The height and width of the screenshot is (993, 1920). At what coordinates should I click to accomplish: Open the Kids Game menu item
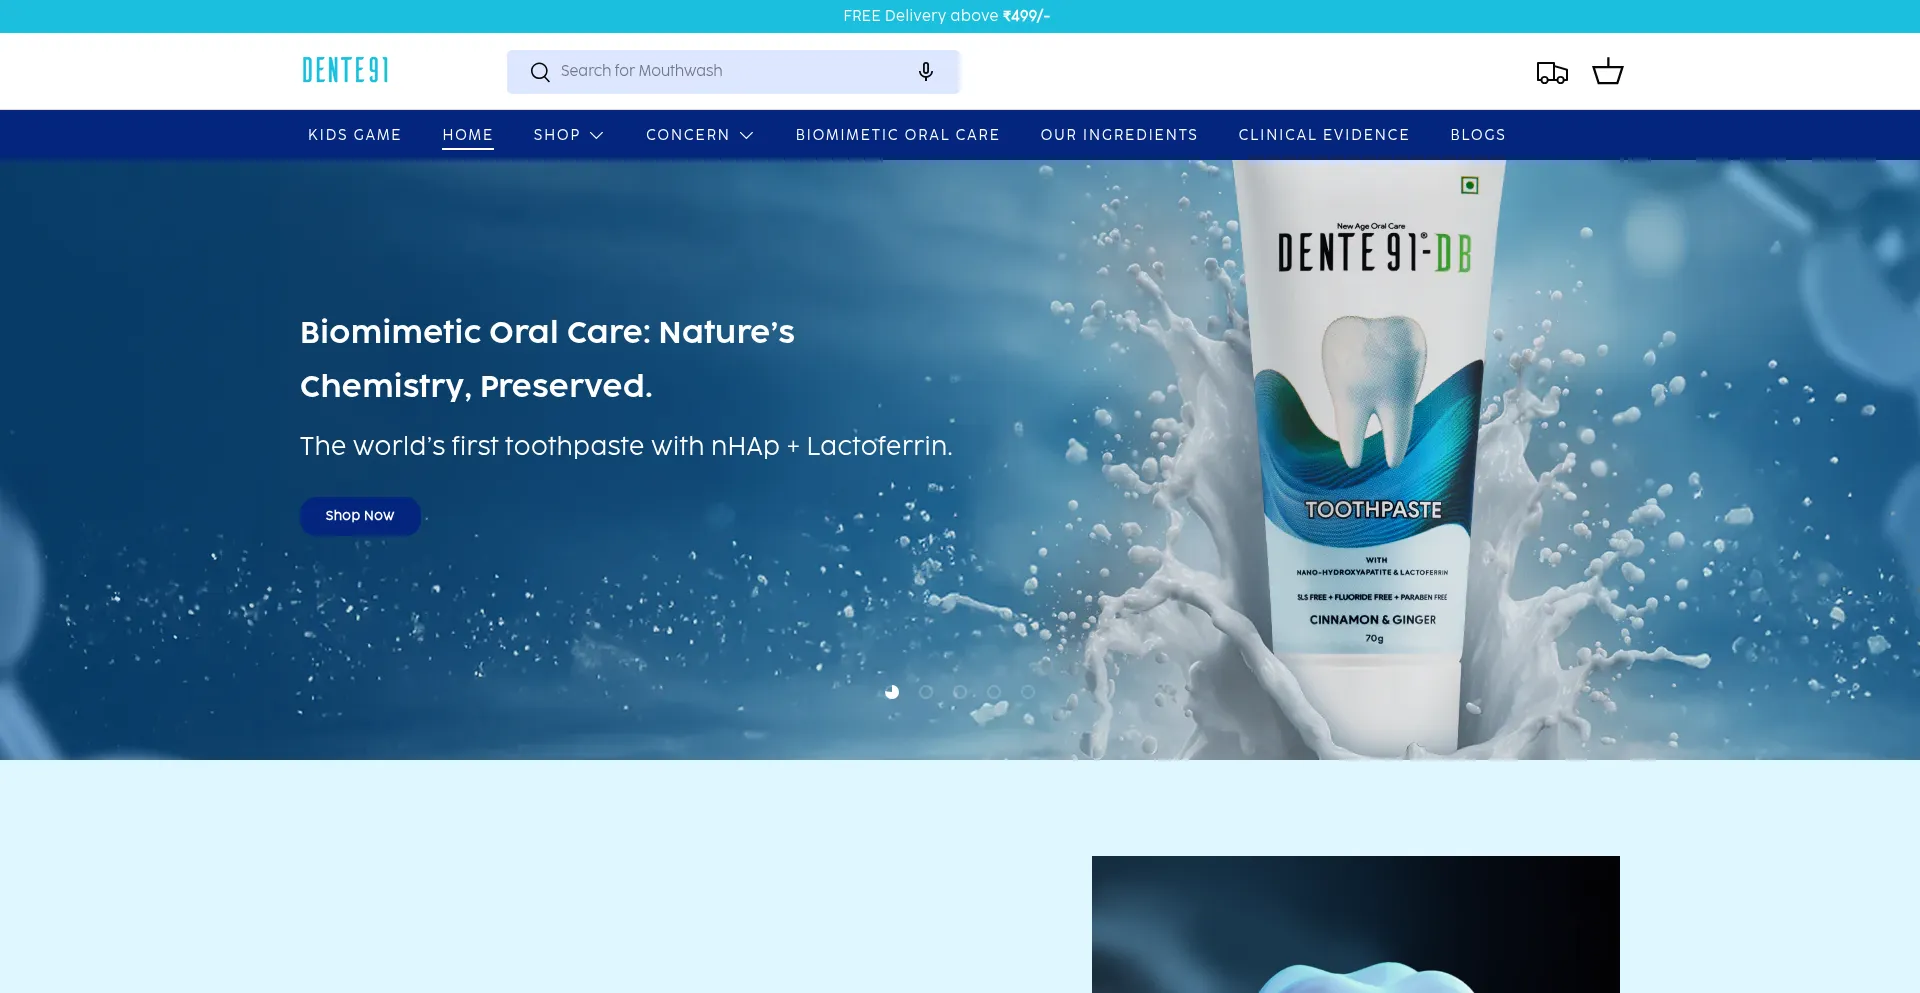tap(354, 135)
